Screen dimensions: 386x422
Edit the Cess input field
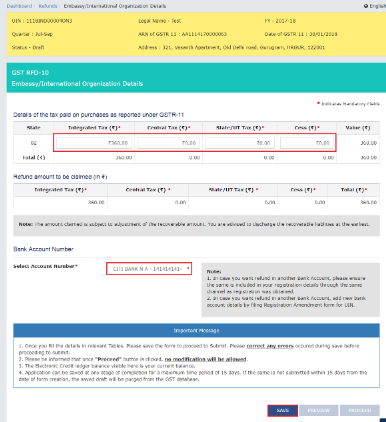(x=307, y=143)
